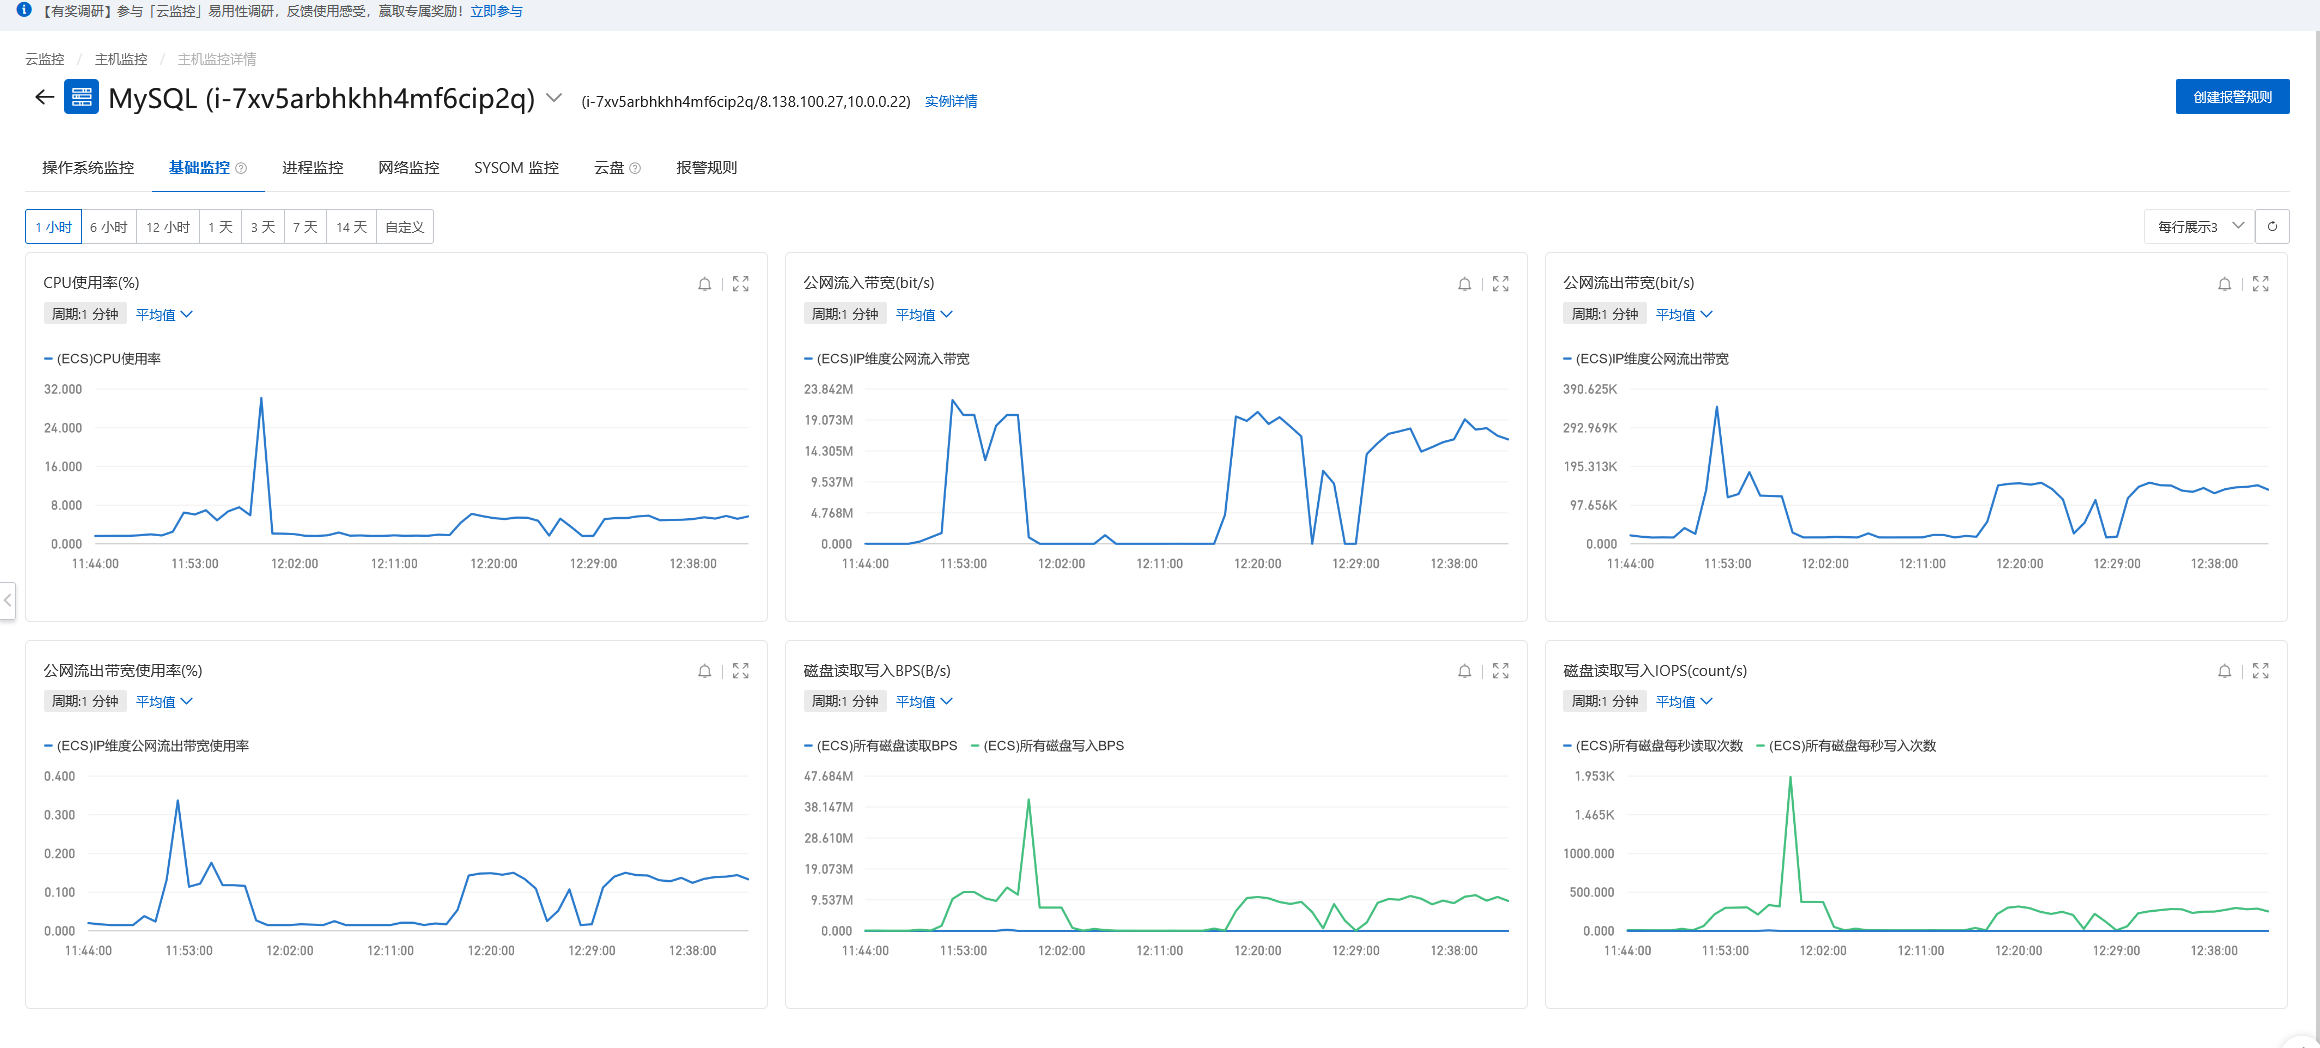
Task: Click help icon beside 基础监控 tab
Action: (x=241, y=168)
